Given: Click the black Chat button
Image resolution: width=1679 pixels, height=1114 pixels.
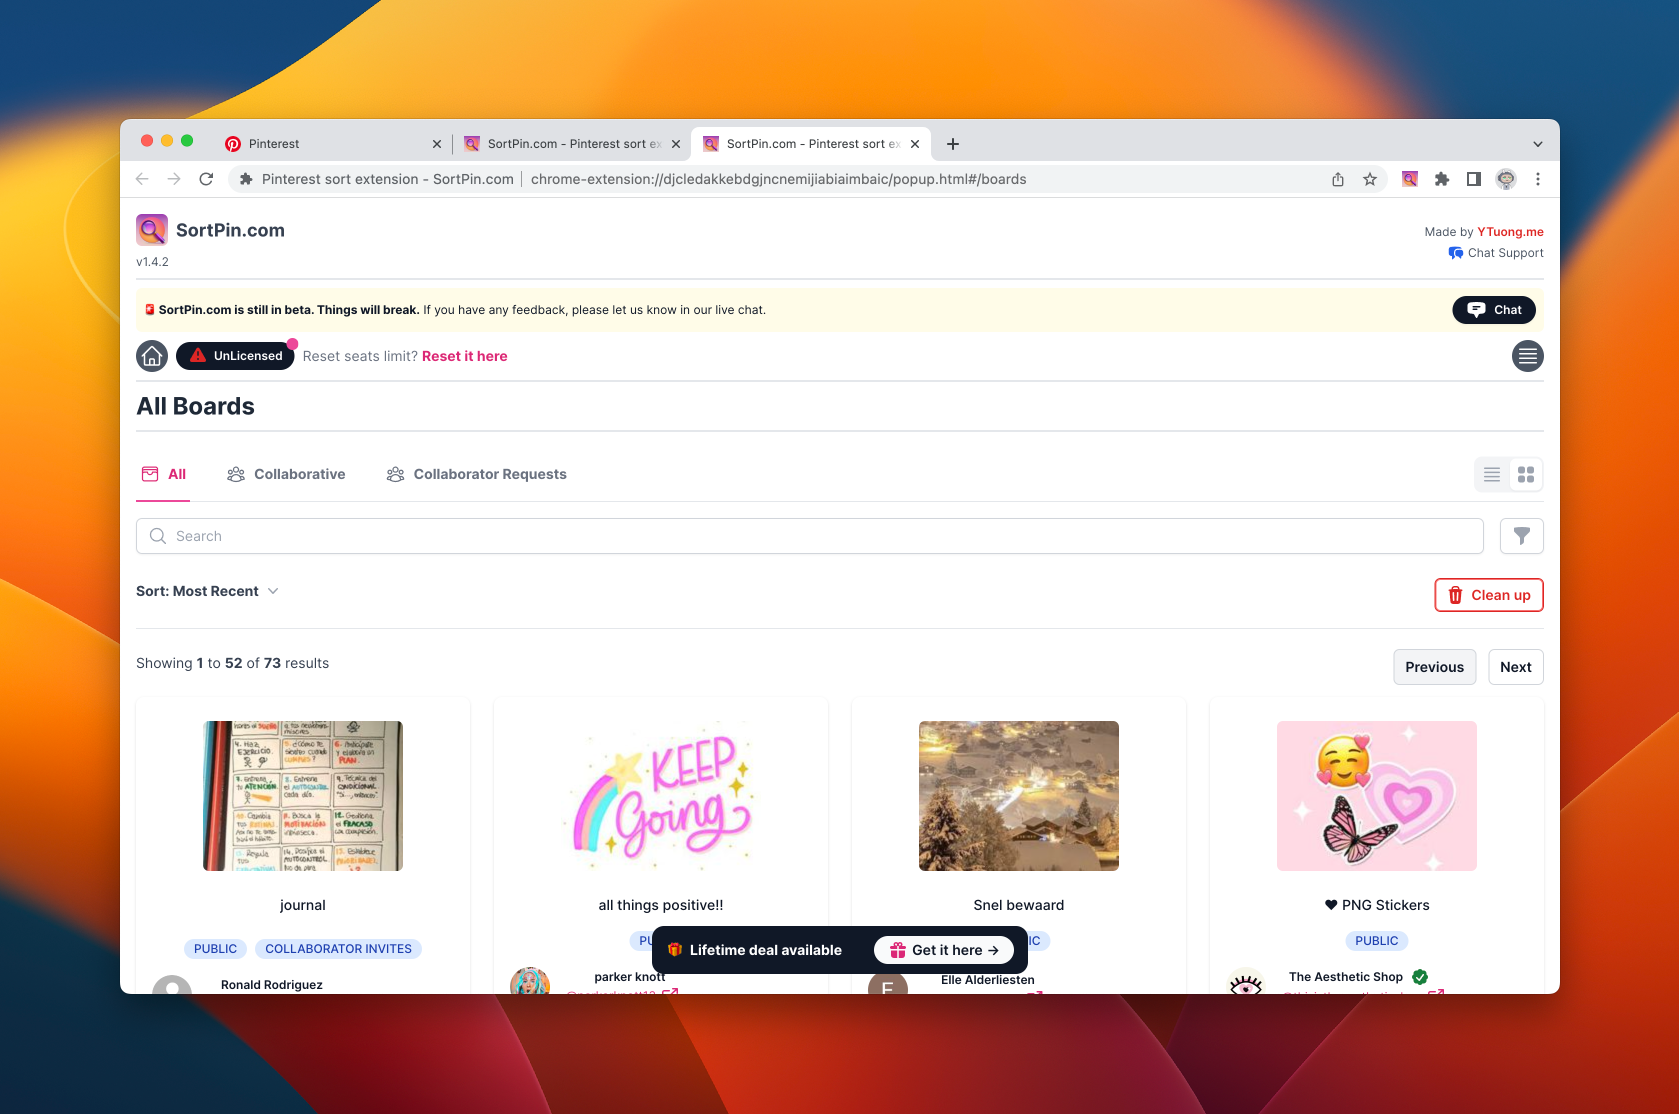Looking at the screenshot, I should [x=1494, y=310].
